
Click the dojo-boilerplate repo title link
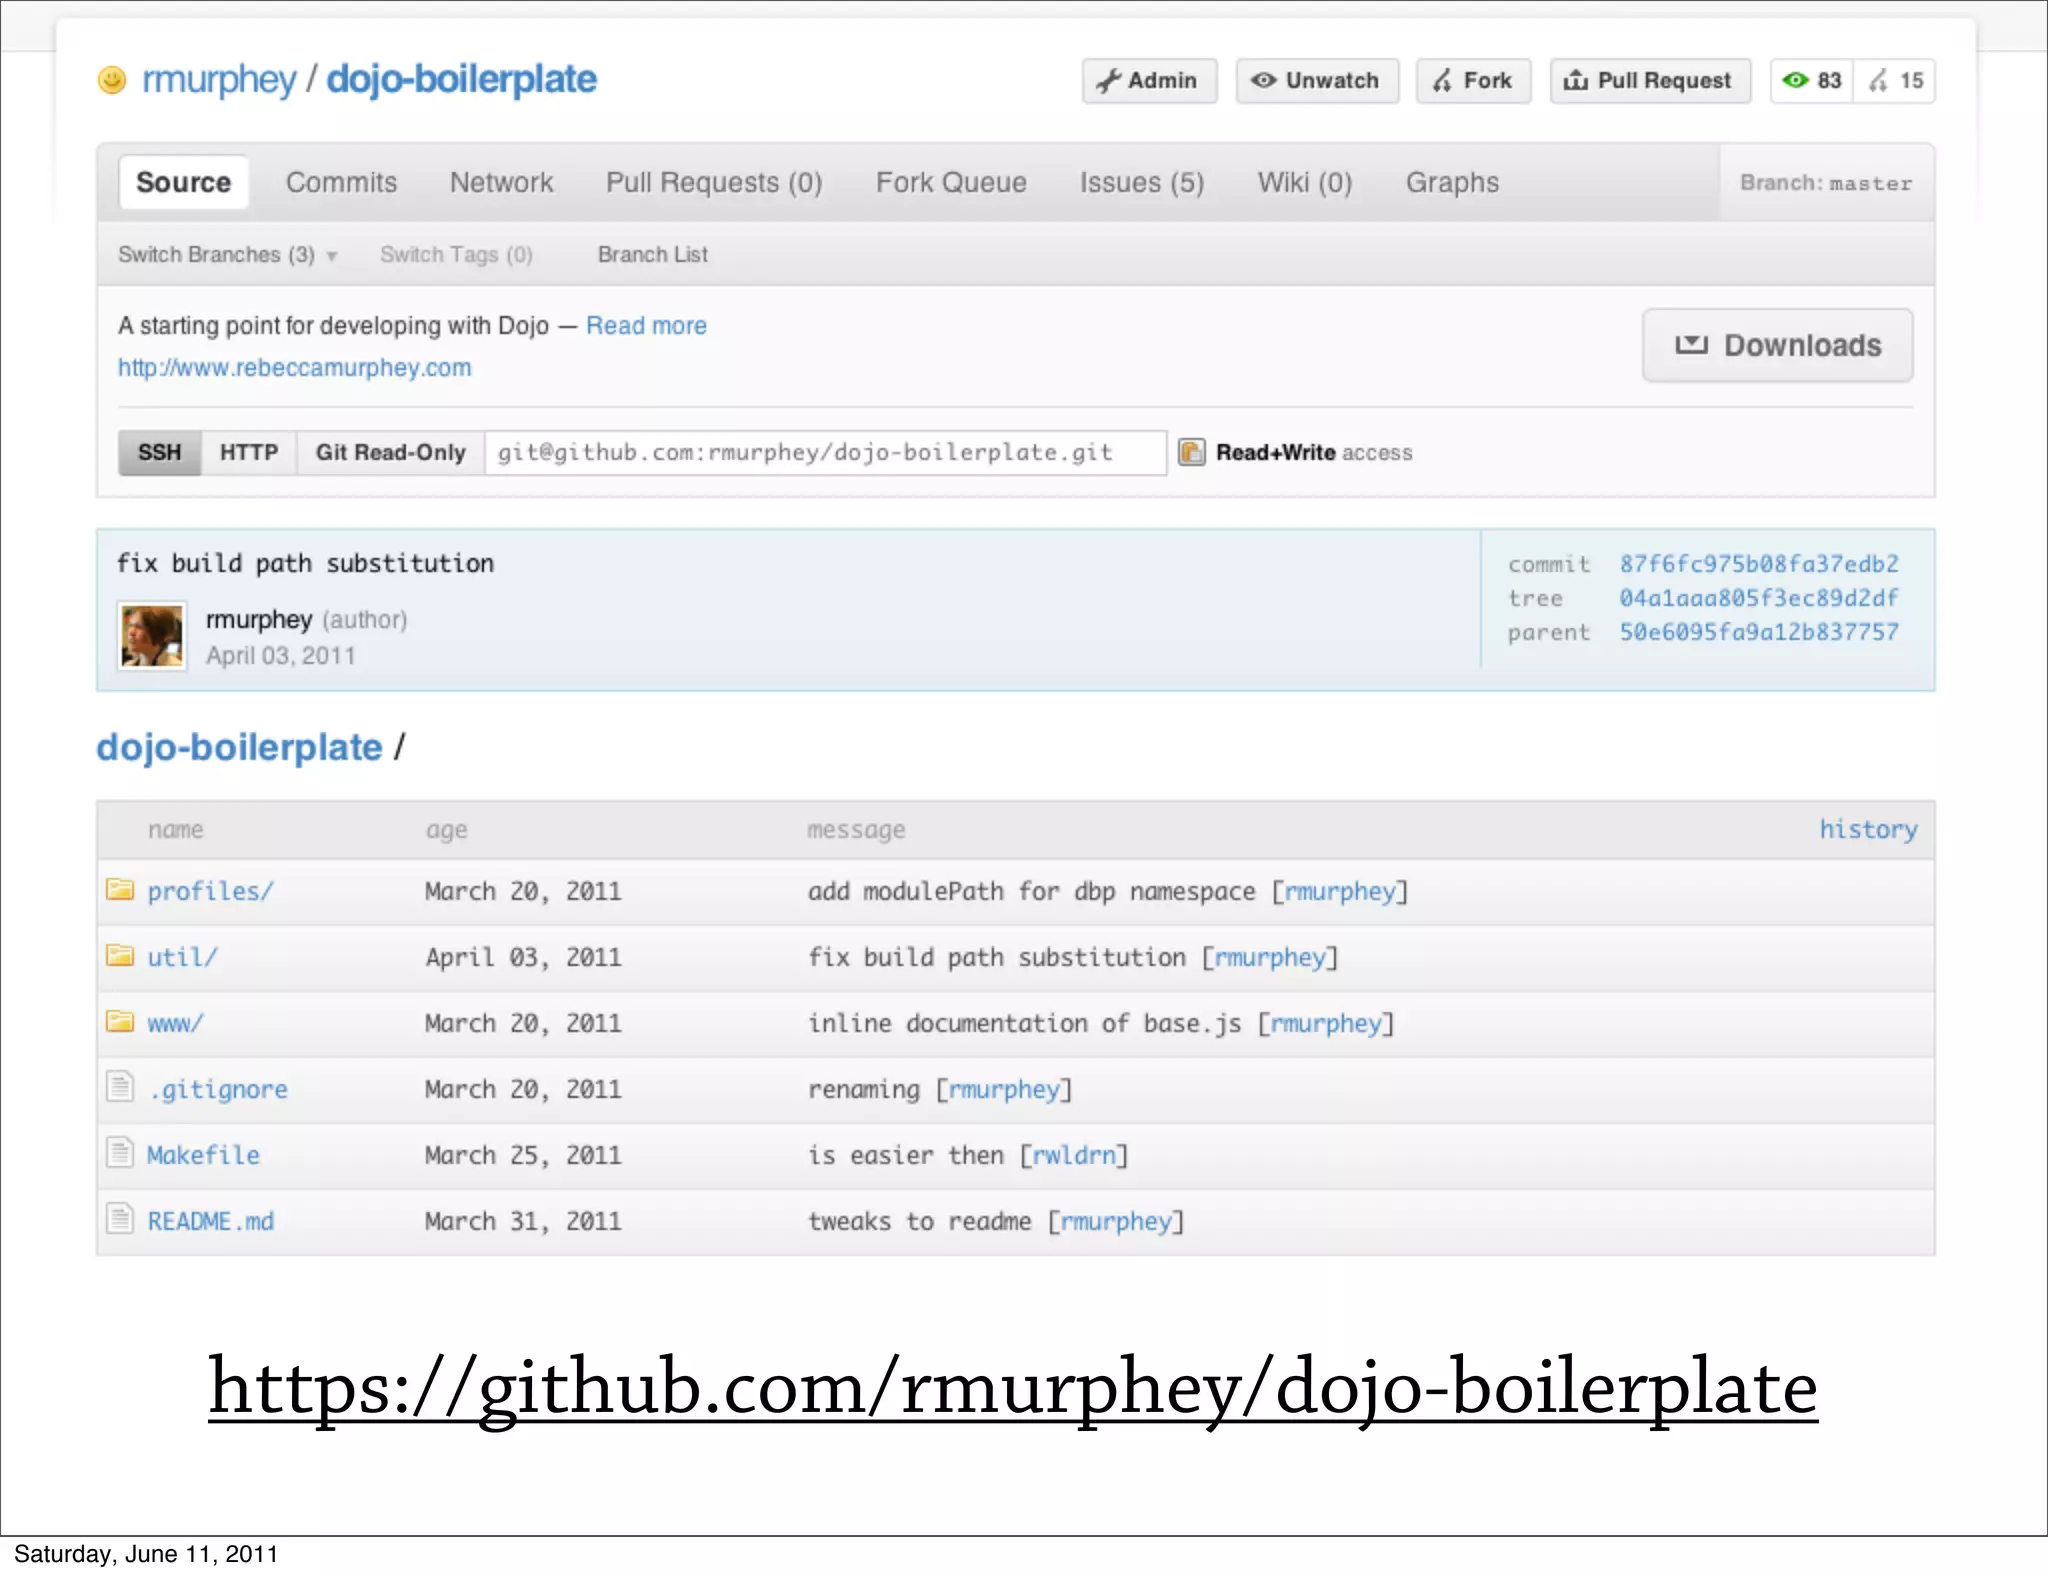pos(461,80)
